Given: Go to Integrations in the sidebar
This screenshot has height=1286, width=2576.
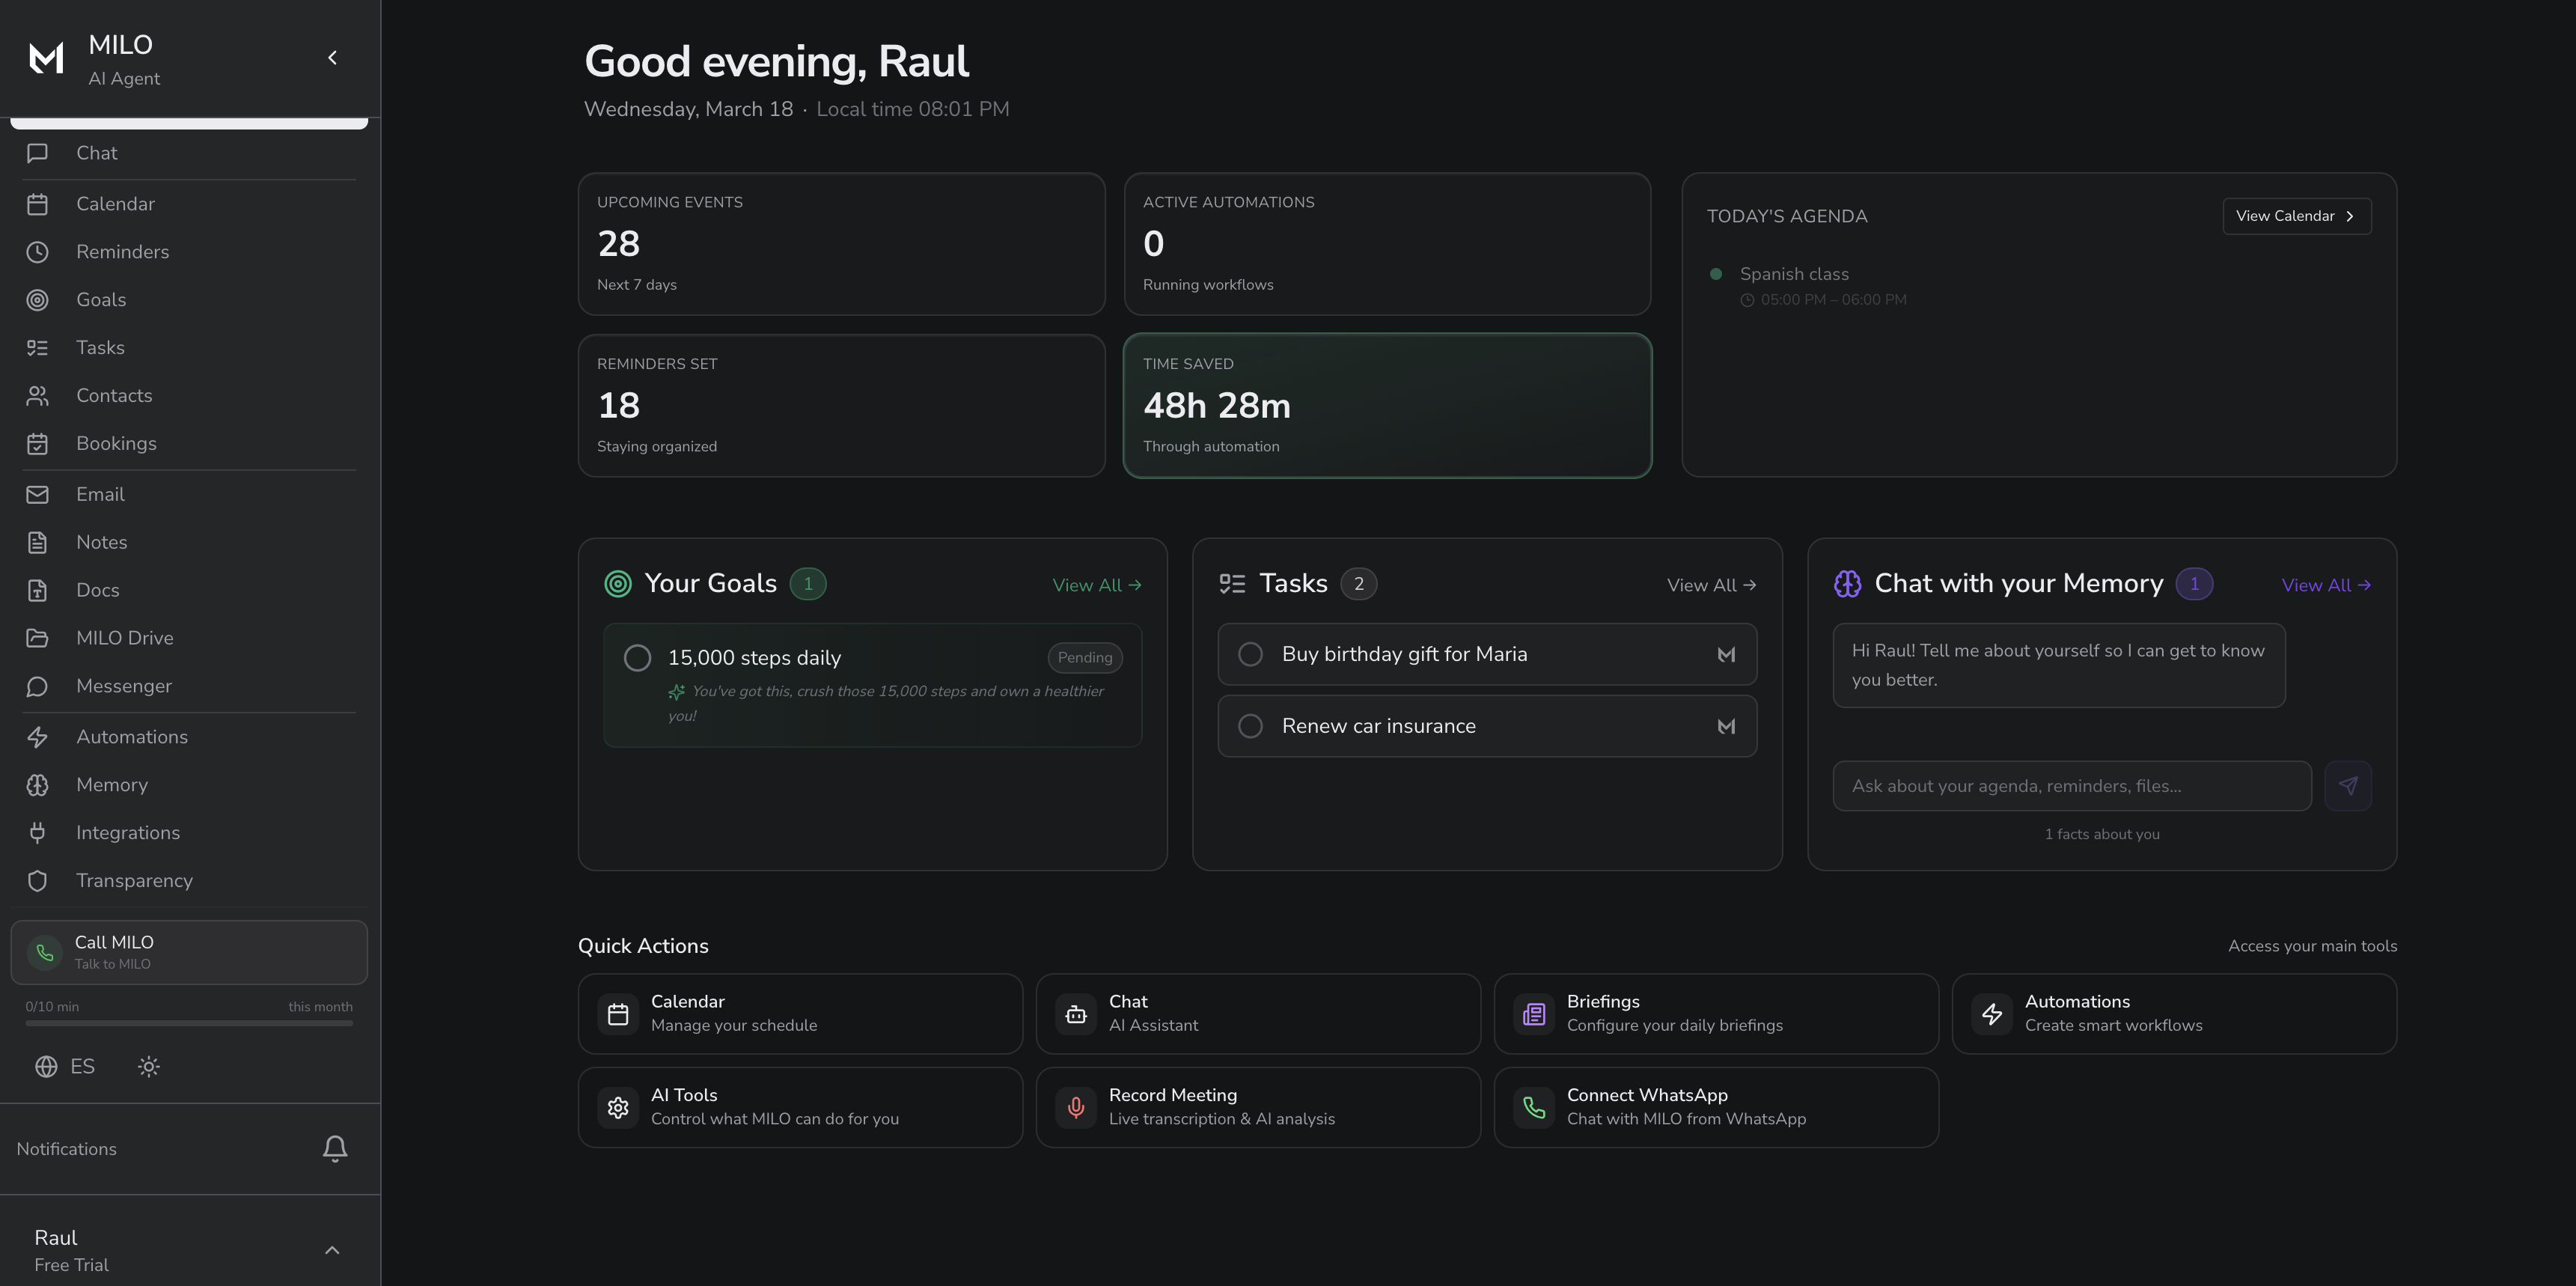Looking at the screenshot, I should [x=128, y=833].
